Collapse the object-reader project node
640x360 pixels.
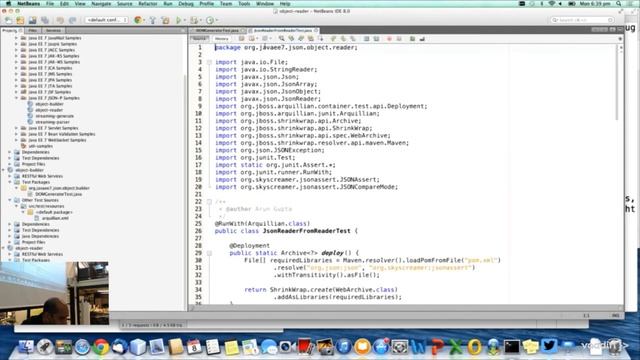[x=4, y=248]
